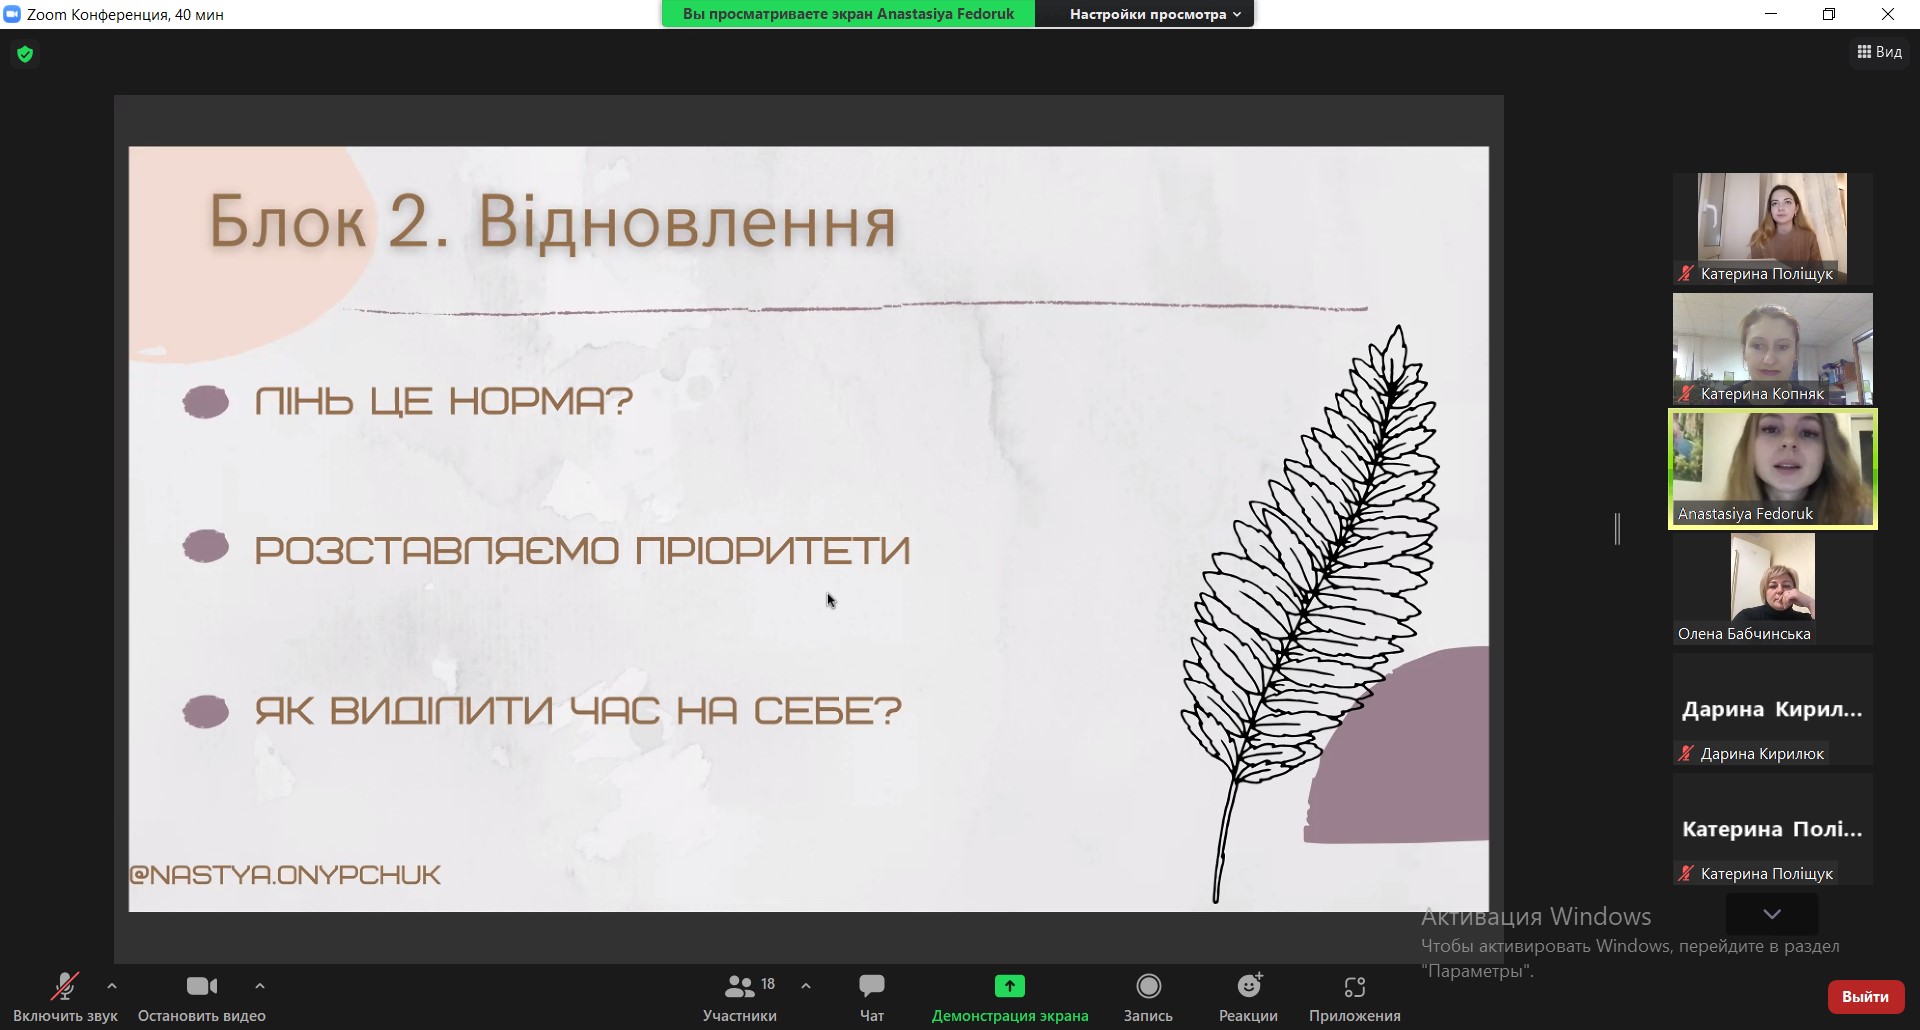The width and height of the screenshot is (1920, 1030).
Task: Click the green screen viewing notification bar
Action: [848, 14]
